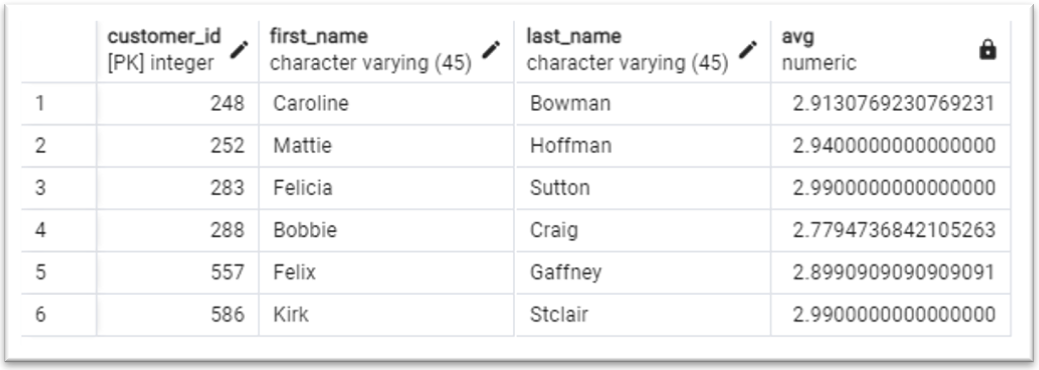1039x370 pixels.
Task: Click customer_id cell with value 283
Action: (x=178, y=188)
